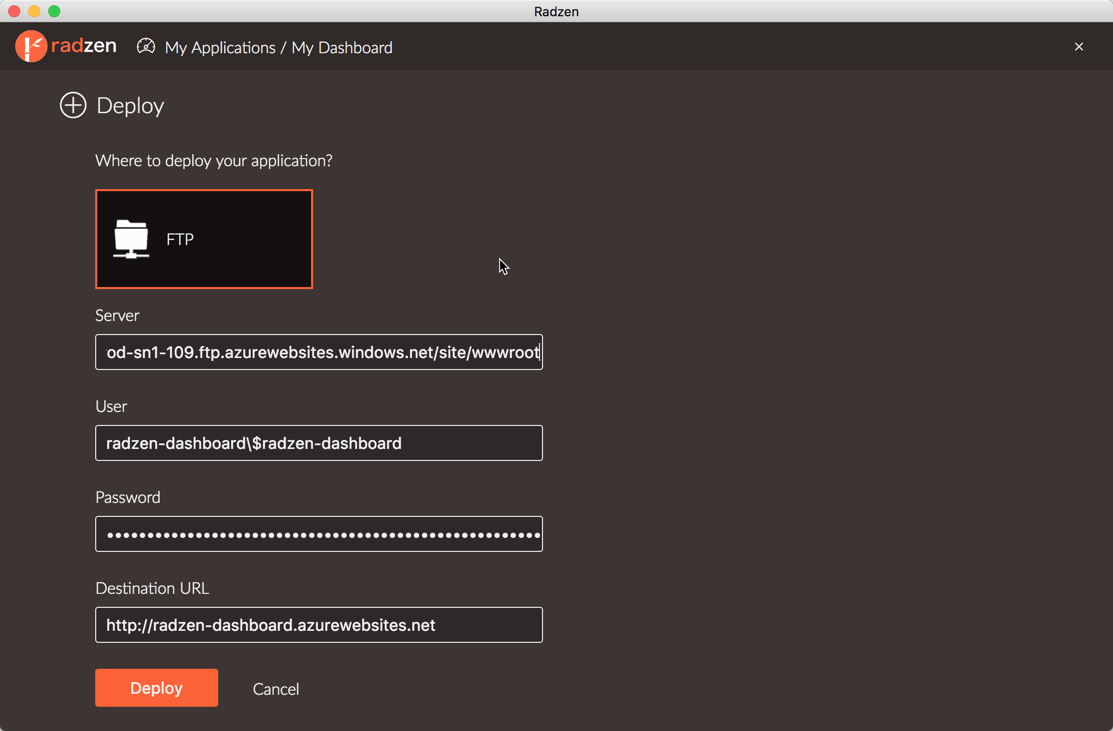Click the radzen wordmark text
Viewport: 1113px width, 731px height.
84,45
